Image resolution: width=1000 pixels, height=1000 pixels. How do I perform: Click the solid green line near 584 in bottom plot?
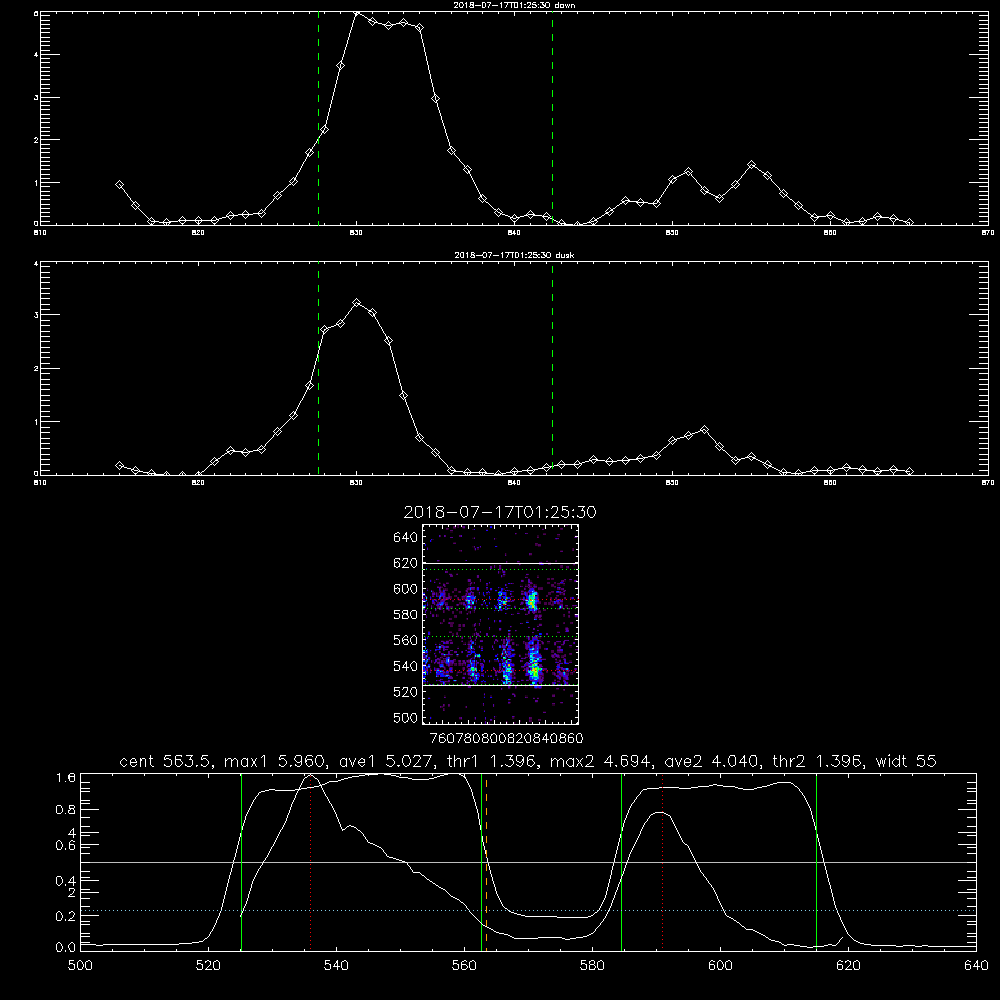tap(621, 861)
